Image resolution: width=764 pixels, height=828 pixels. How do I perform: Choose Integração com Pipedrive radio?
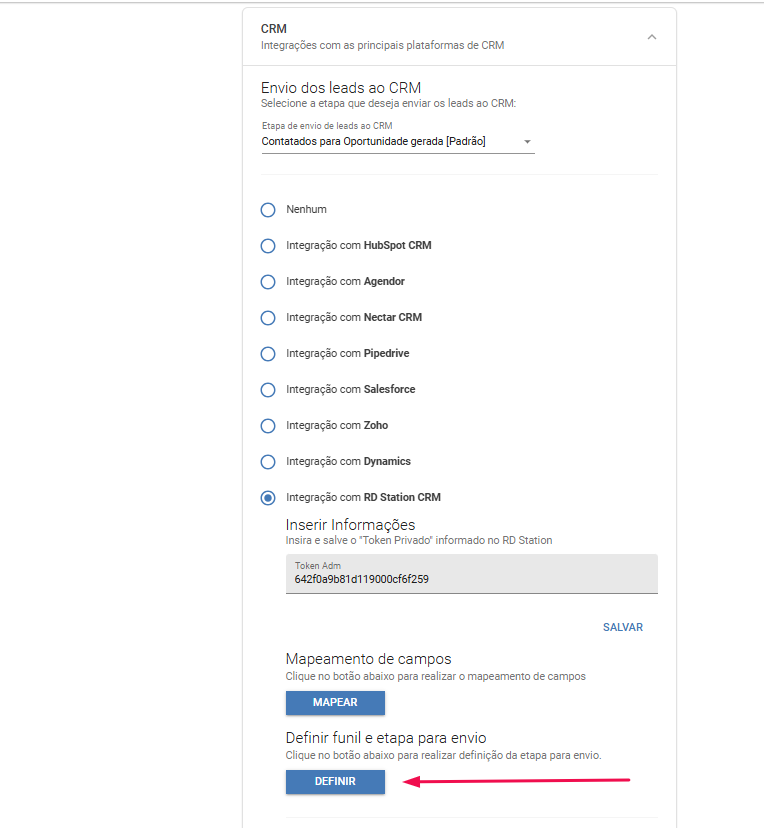pos(268,354)
